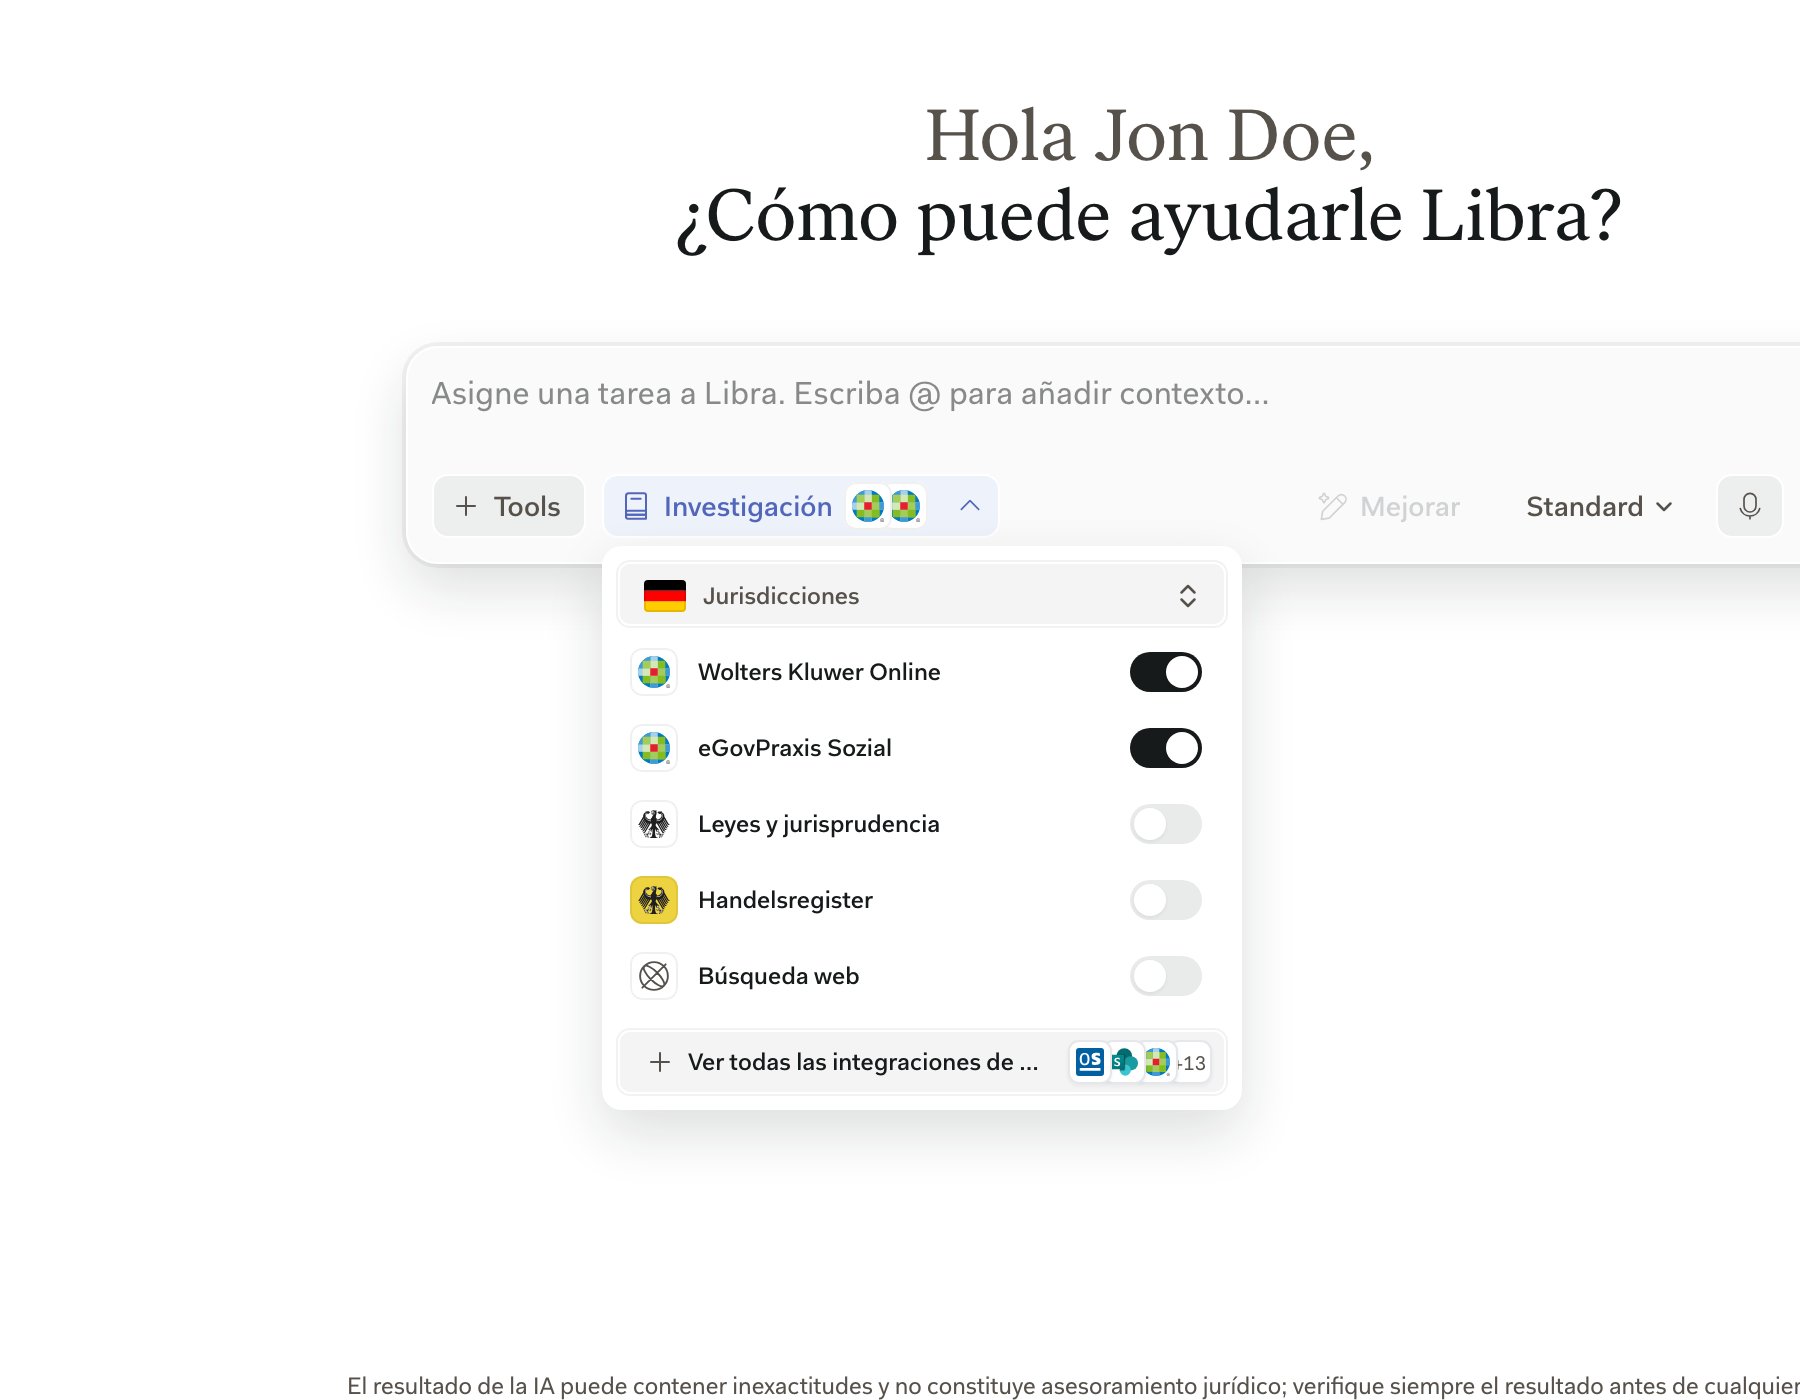1800x1400 pixels.
Task: Click the Leyes y jurisprudencia eagle icon
Action: (x=654, y=824)
